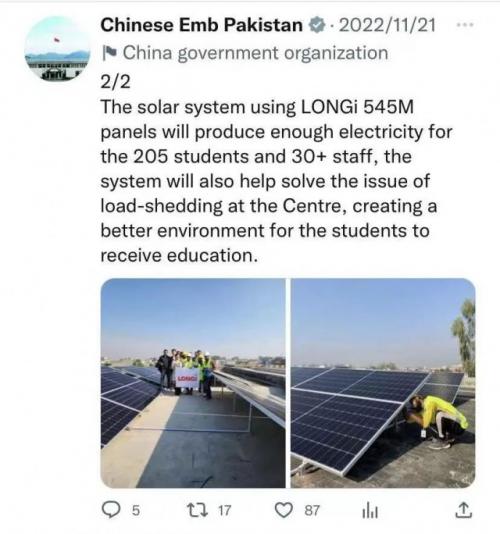Open the Chinese Emb Pakistan profile avatar
This screenshot has width=500, height=534.
pos(57,48)
